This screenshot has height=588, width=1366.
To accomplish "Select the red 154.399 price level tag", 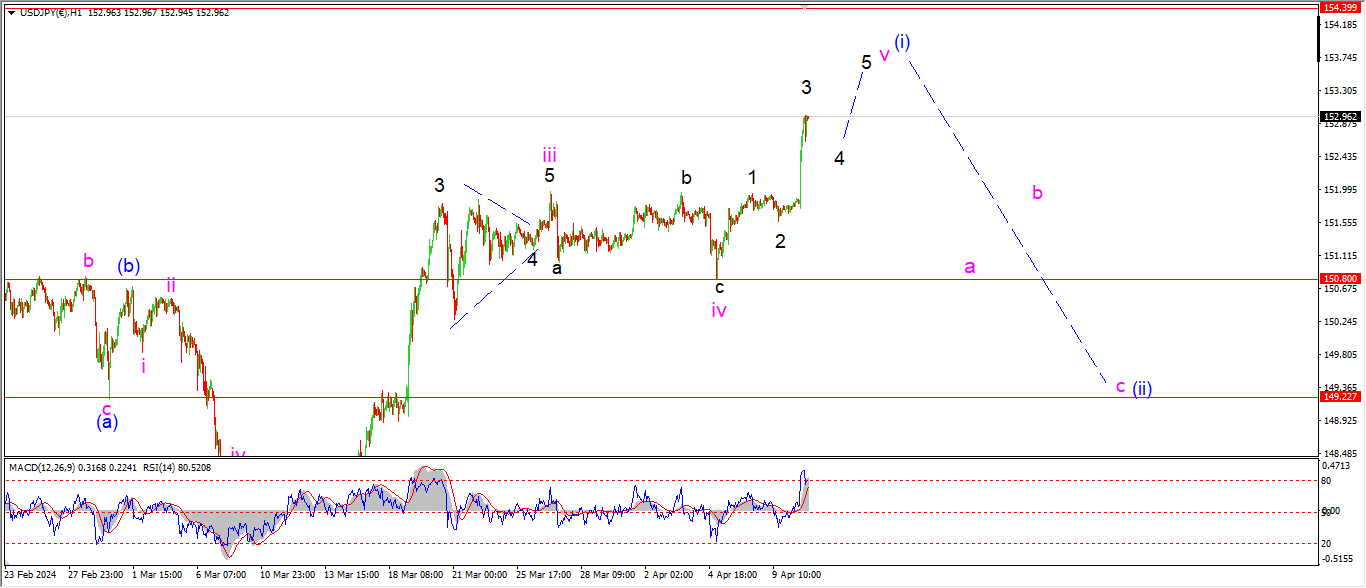I will [1339, 7].
